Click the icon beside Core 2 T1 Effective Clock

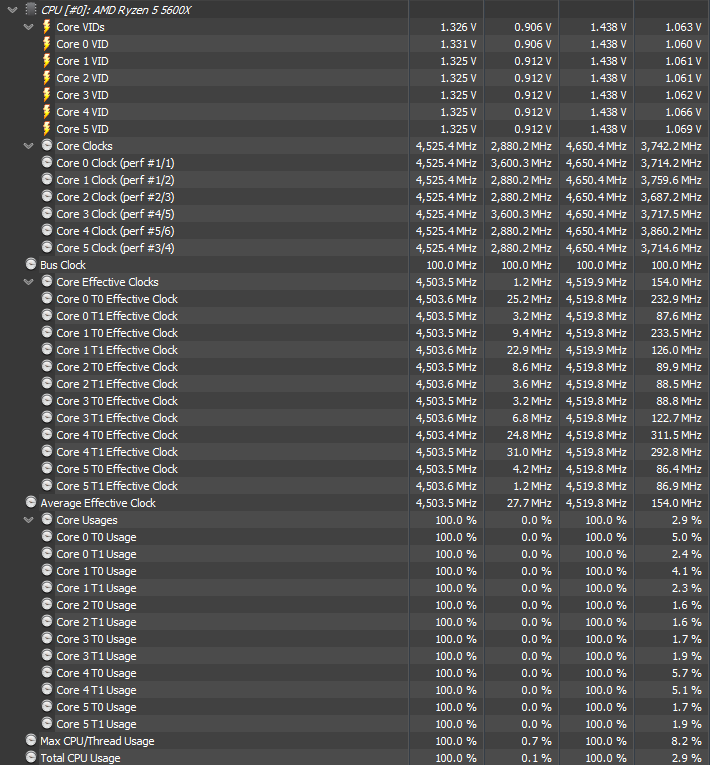point(47,383)
